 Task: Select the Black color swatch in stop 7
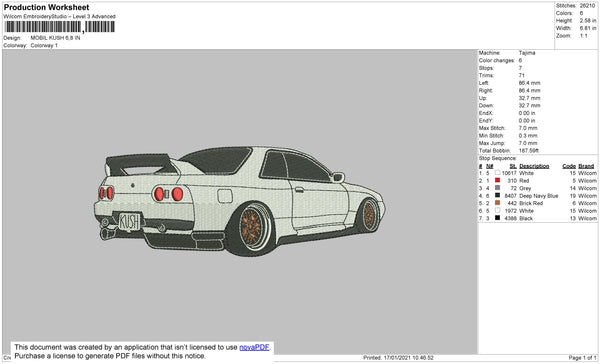click(497, 218)
